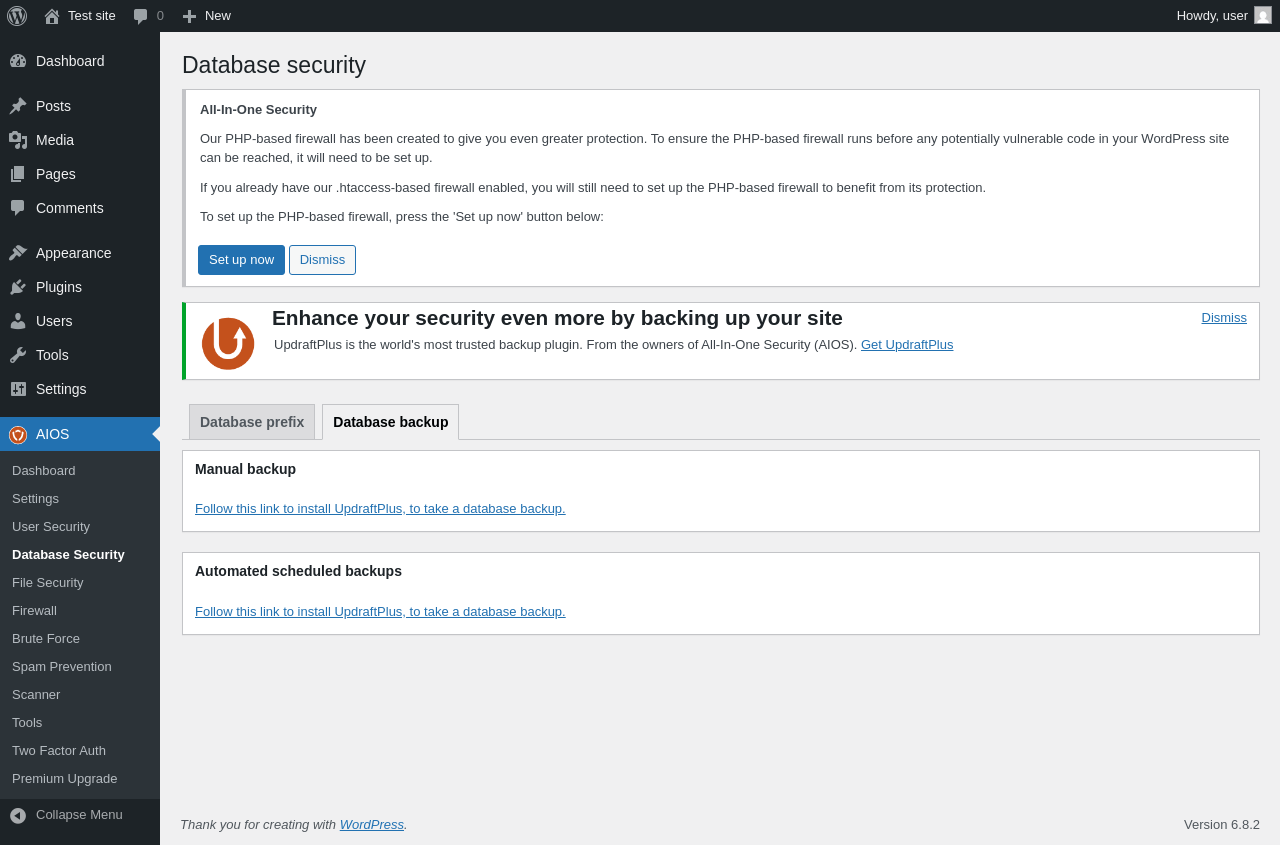Open the Posts menu item
This screenshot has width=1280, height=845.
tap(80, 106)
